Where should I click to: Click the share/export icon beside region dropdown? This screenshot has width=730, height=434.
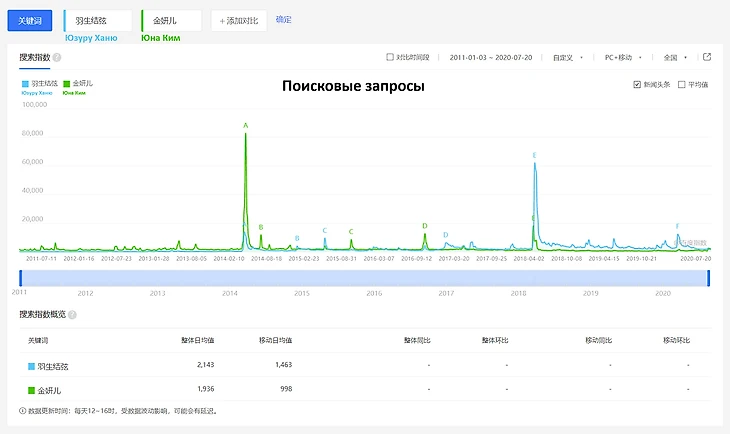pyautogui.click(x=707, y=57)
